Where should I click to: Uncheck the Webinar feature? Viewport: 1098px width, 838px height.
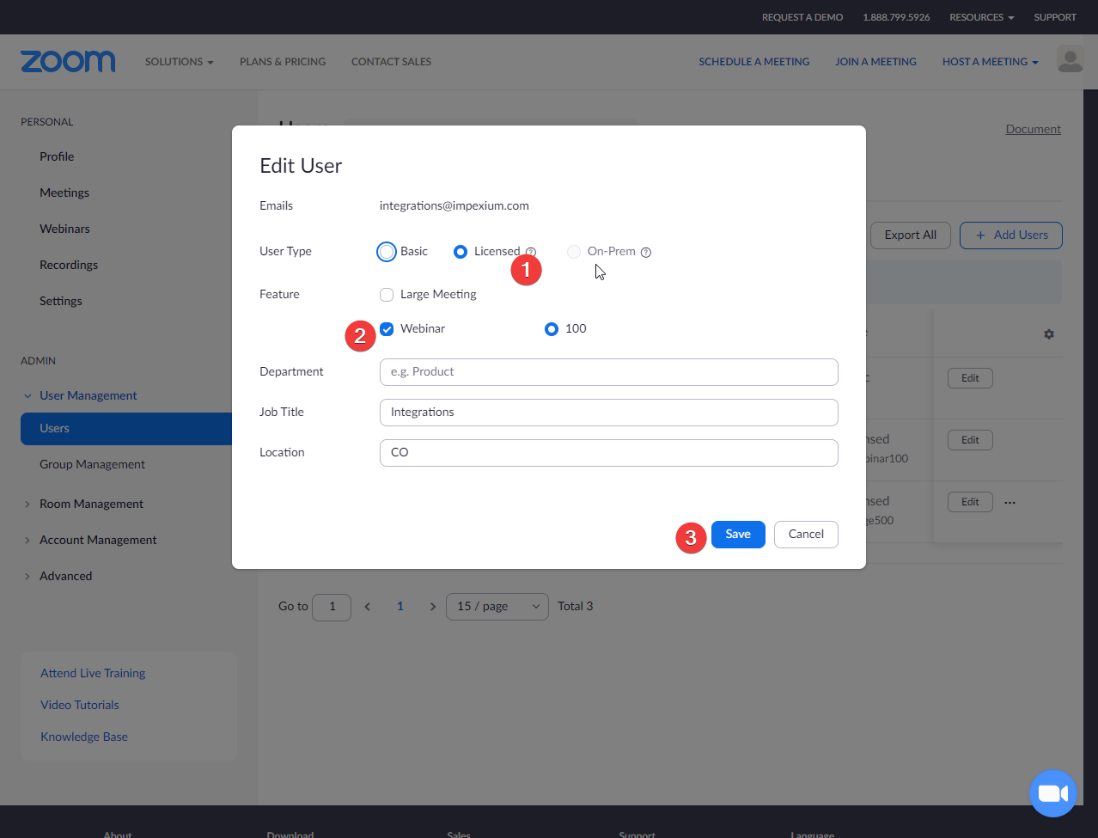(387, 329)
